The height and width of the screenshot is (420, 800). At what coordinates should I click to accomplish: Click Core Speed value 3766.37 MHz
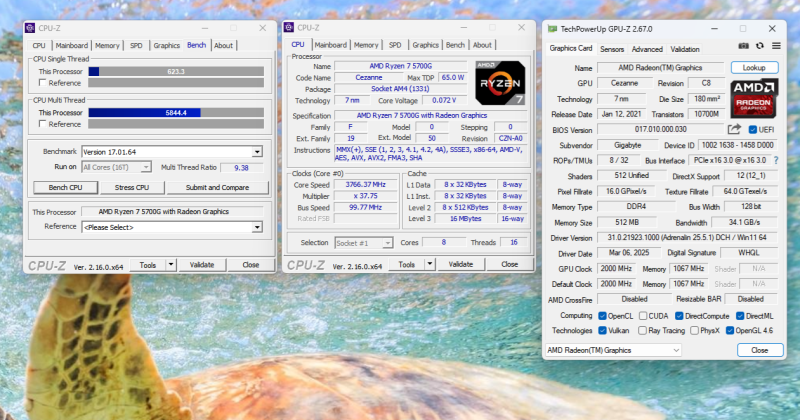[x=365, y=185]
